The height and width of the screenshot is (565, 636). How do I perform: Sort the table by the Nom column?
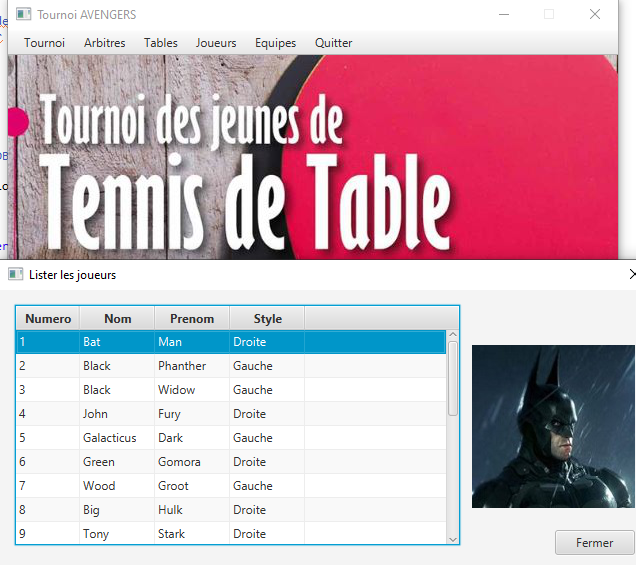117,318
